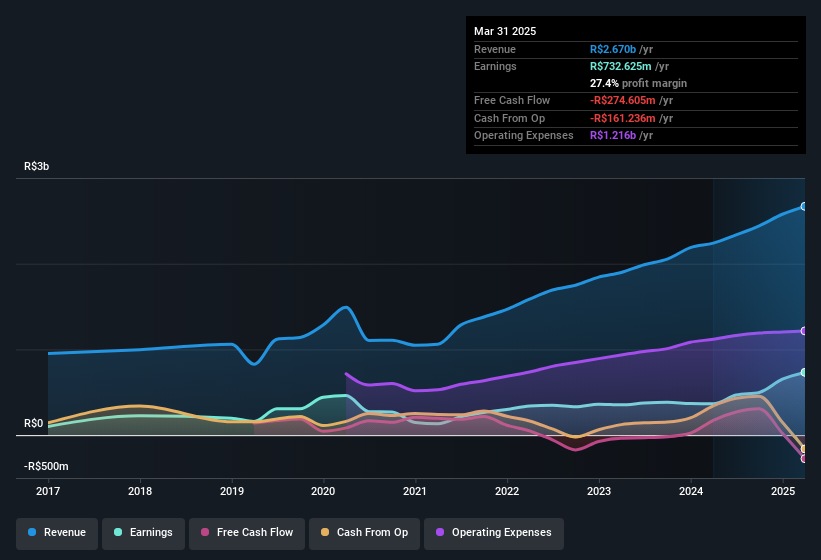Image resolution: width=821 pixels, height=560 pixels.
Task: Click the Cash From Op endpoint marker
Action: click(x=804, y=449)
